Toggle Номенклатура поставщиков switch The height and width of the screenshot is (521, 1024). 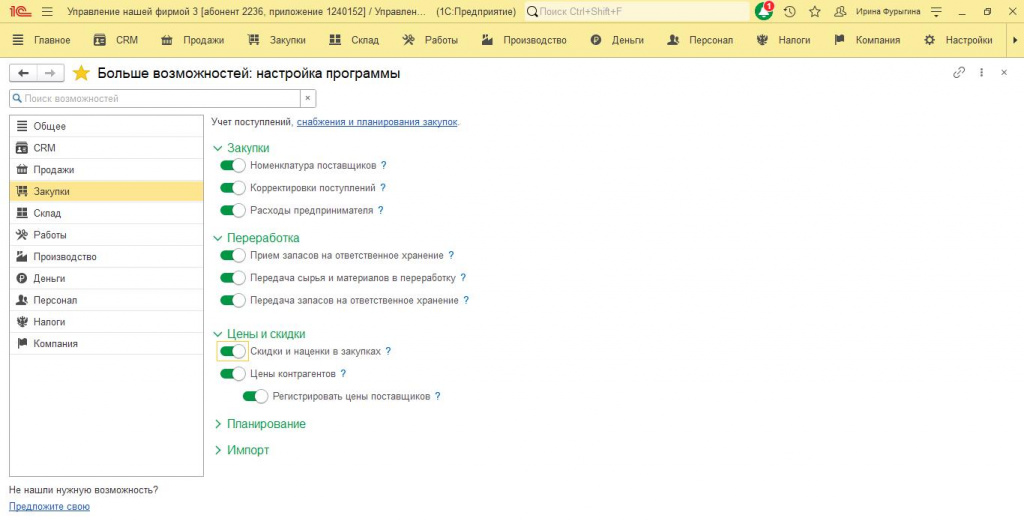click(x=232, y=166)
